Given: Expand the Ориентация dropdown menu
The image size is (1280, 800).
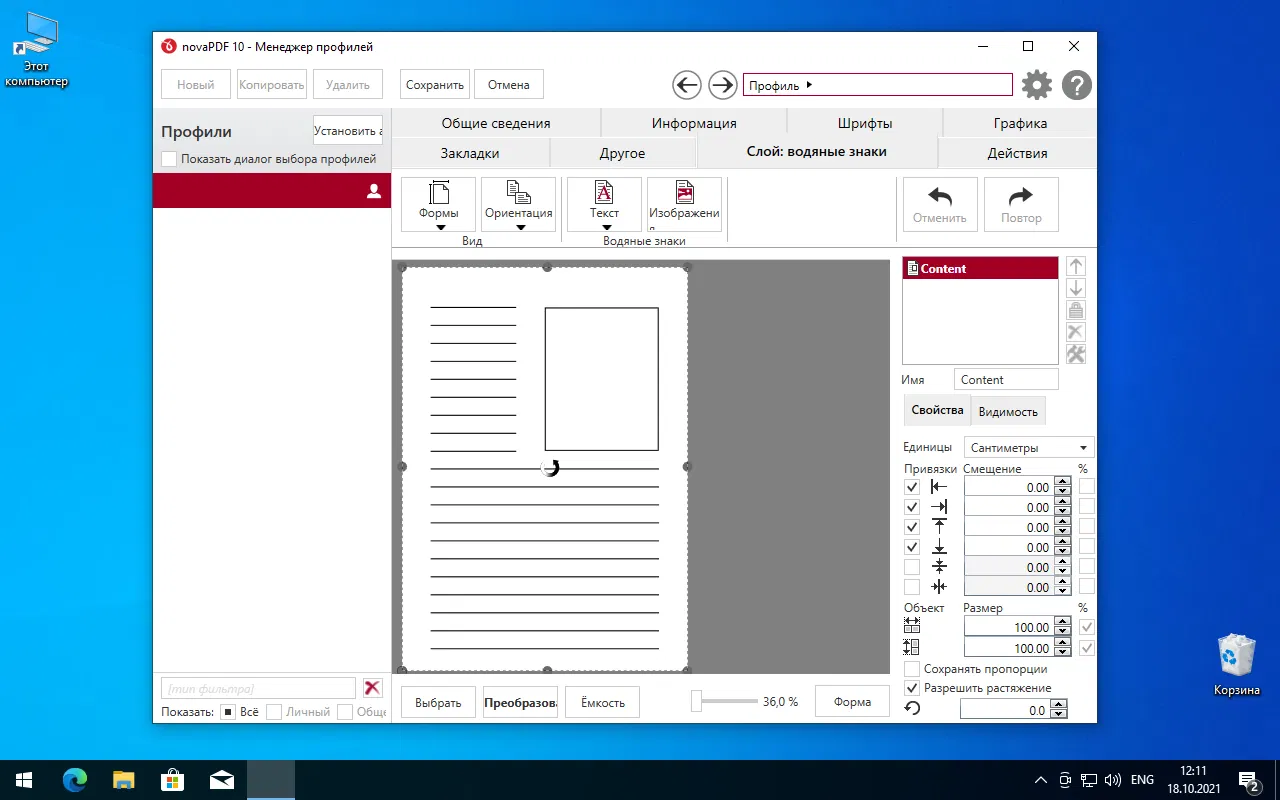Looking at the screenshot, I should (519, 226).
